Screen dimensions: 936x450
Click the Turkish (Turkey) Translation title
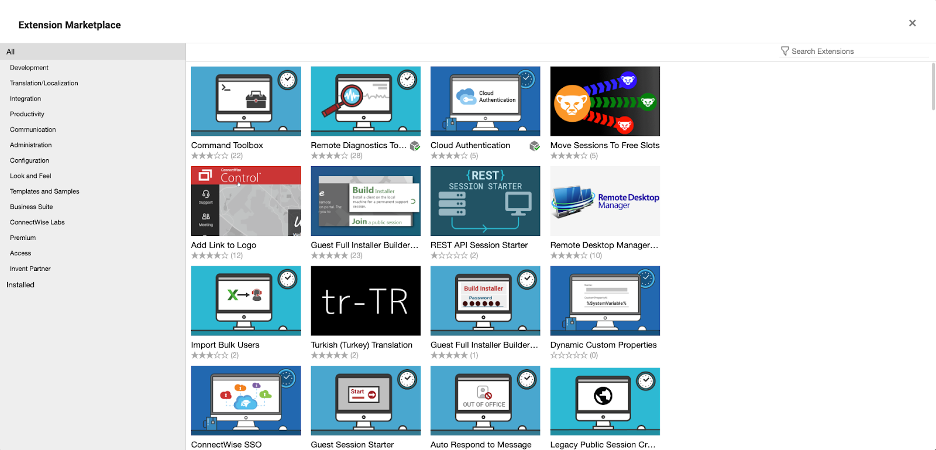362,345
